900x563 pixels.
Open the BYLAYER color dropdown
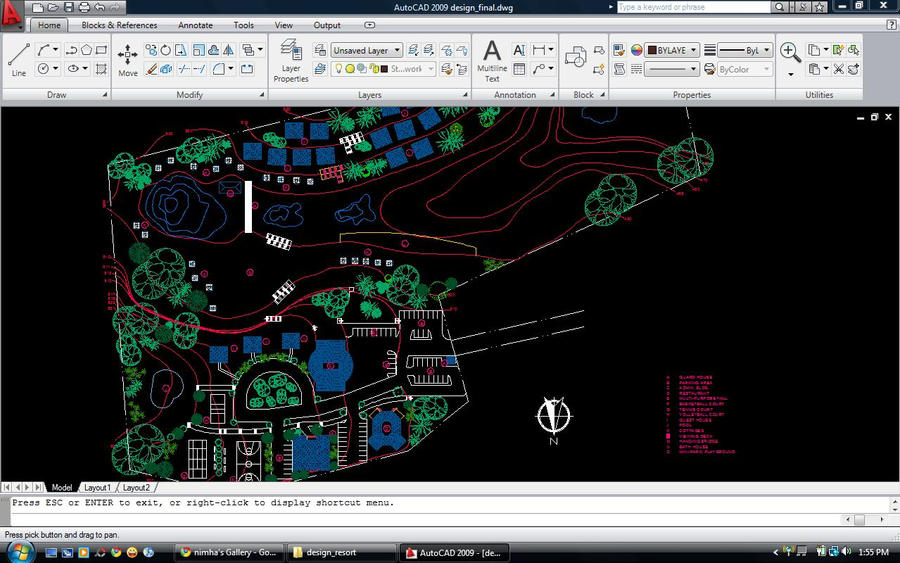pos(672,50)
